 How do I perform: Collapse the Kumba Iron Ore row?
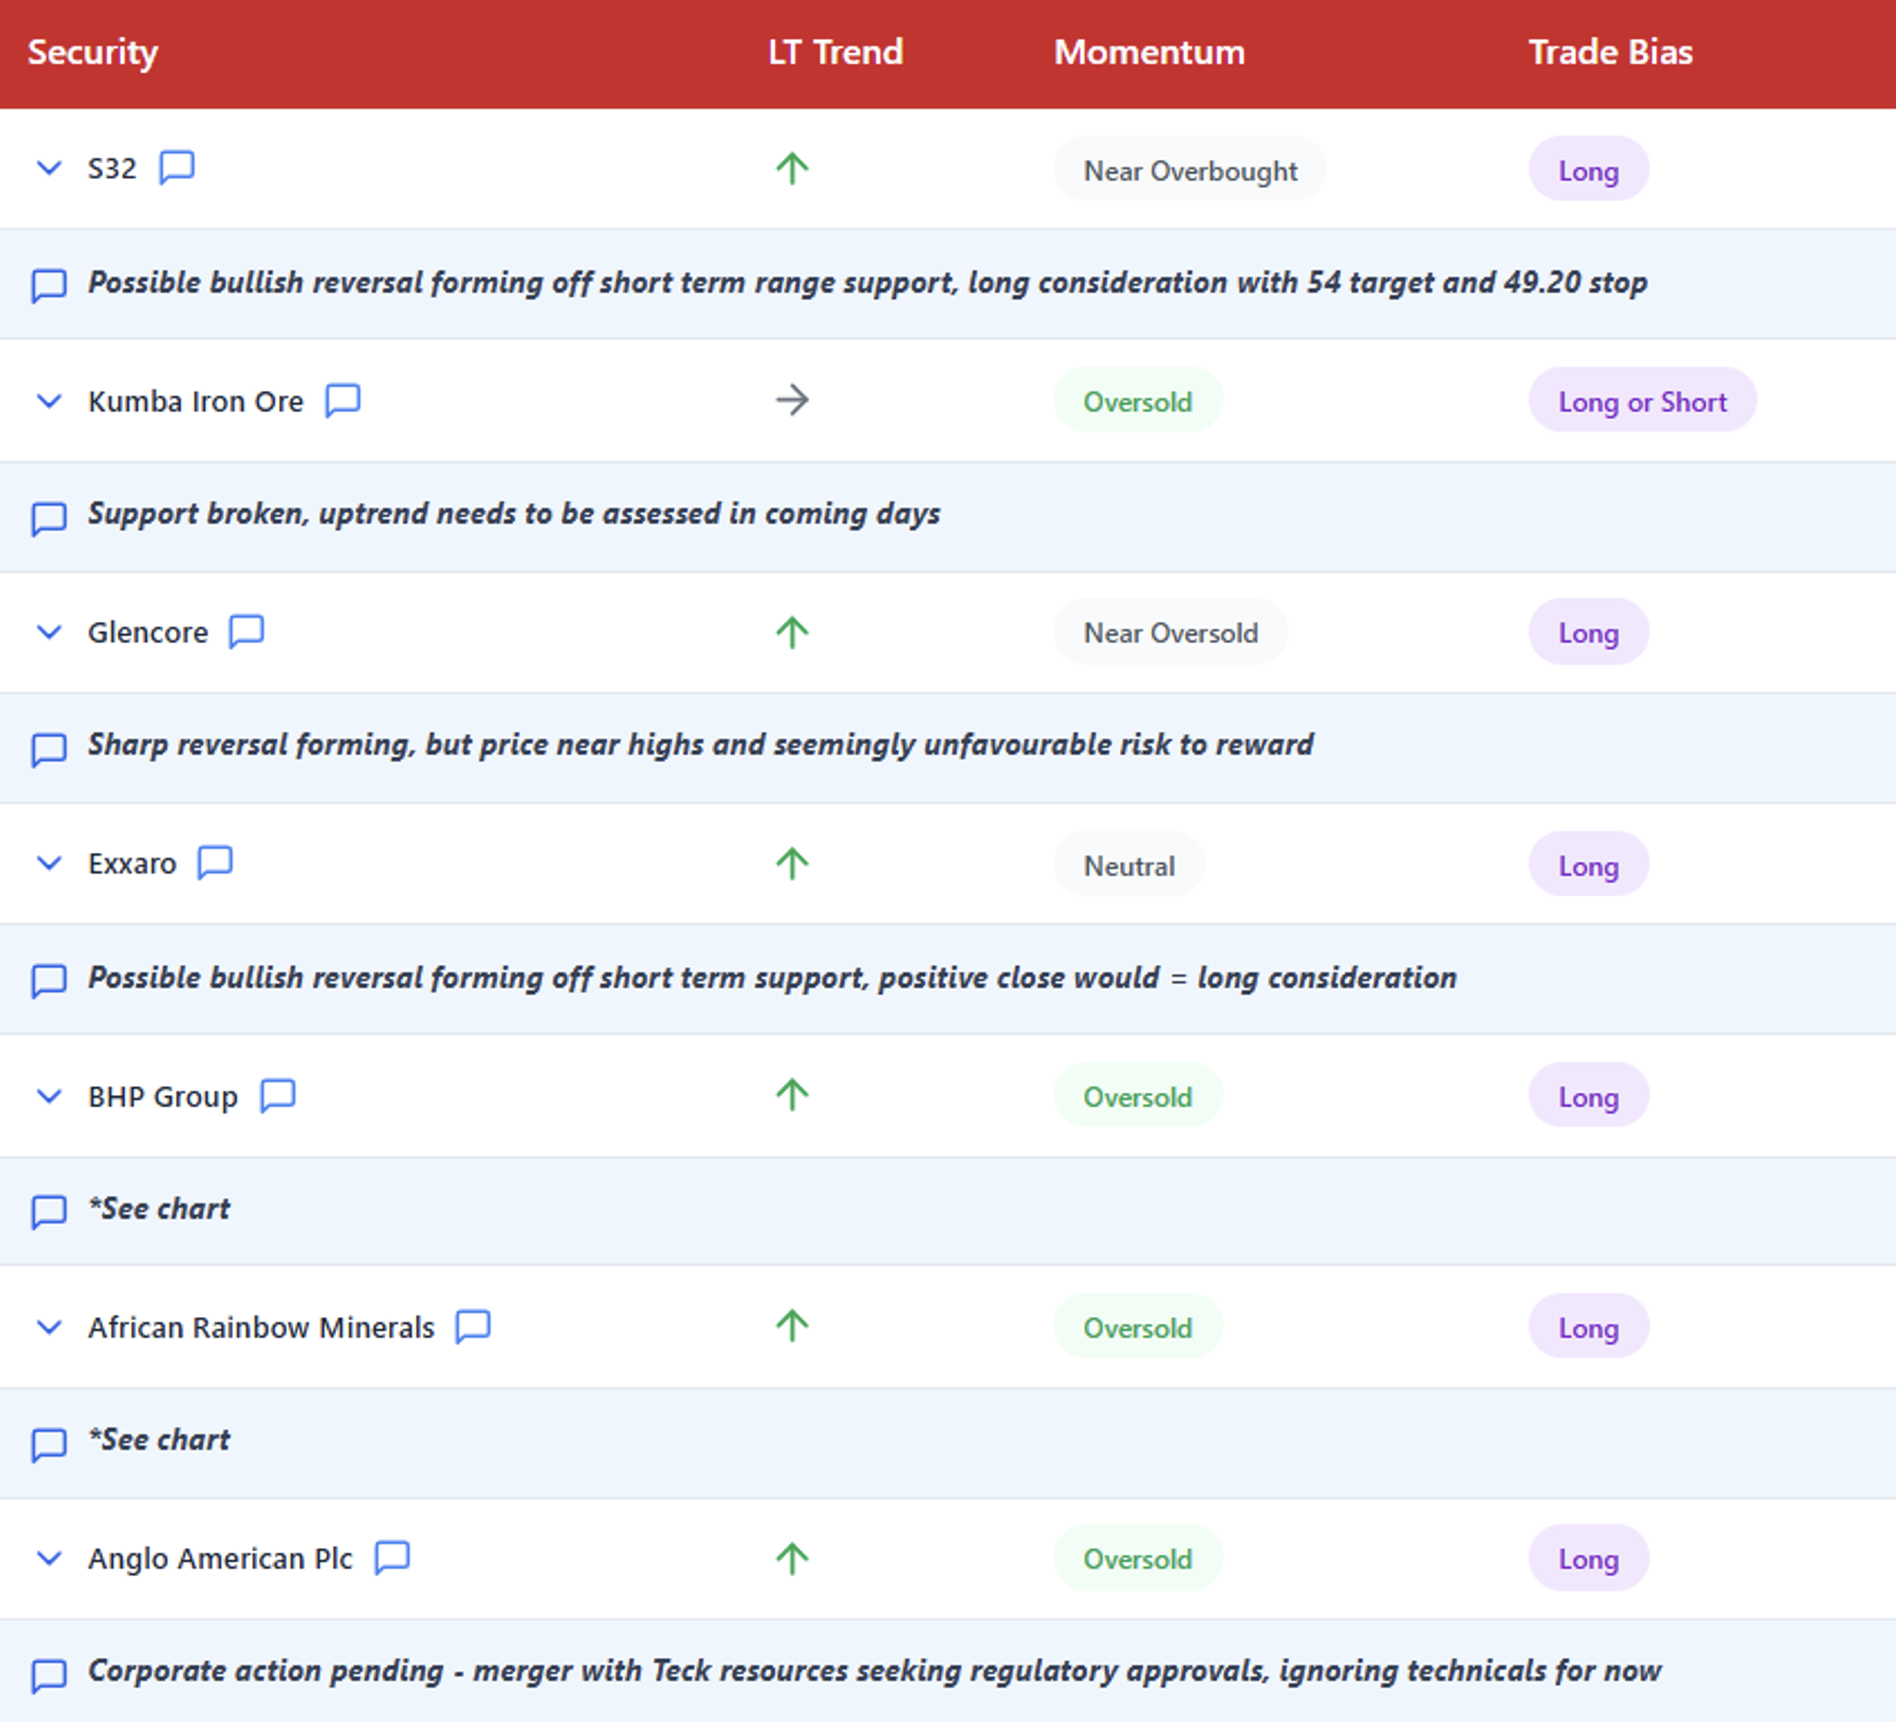[49, 401]
